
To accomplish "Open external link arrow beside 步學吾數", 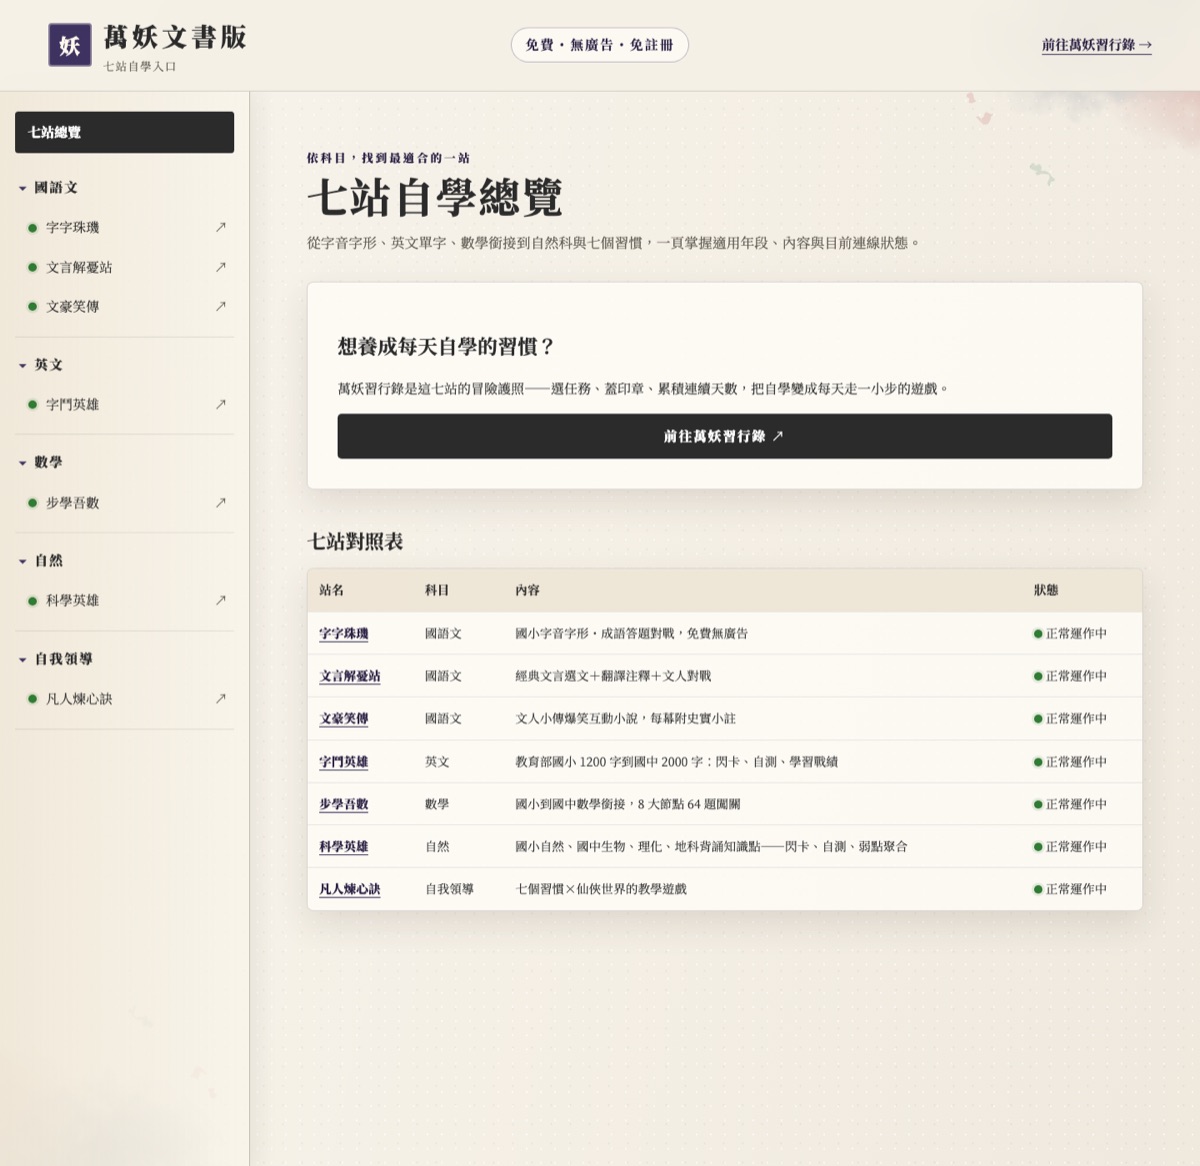I will (221, 502).
